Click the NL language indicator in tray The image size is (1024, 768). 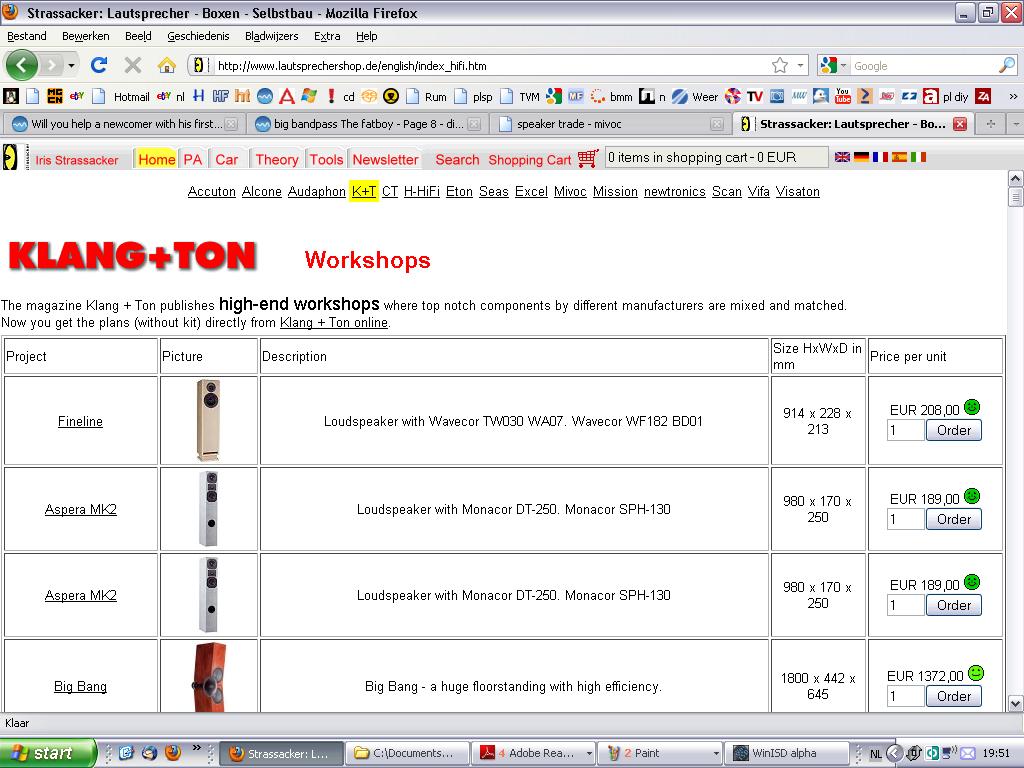(x=875, y=754)
